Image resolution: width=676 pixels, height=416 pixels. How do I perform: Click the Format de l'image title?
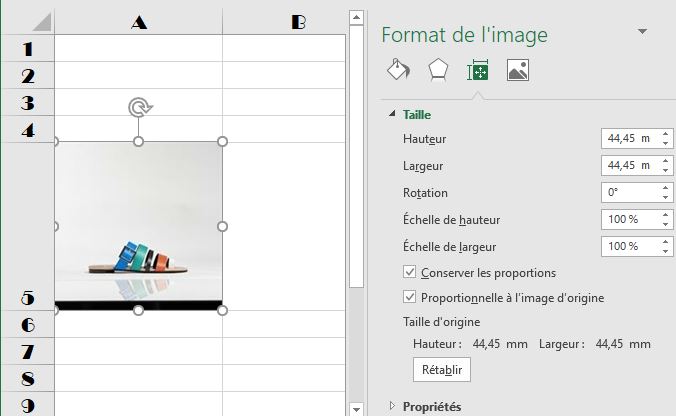464,35
